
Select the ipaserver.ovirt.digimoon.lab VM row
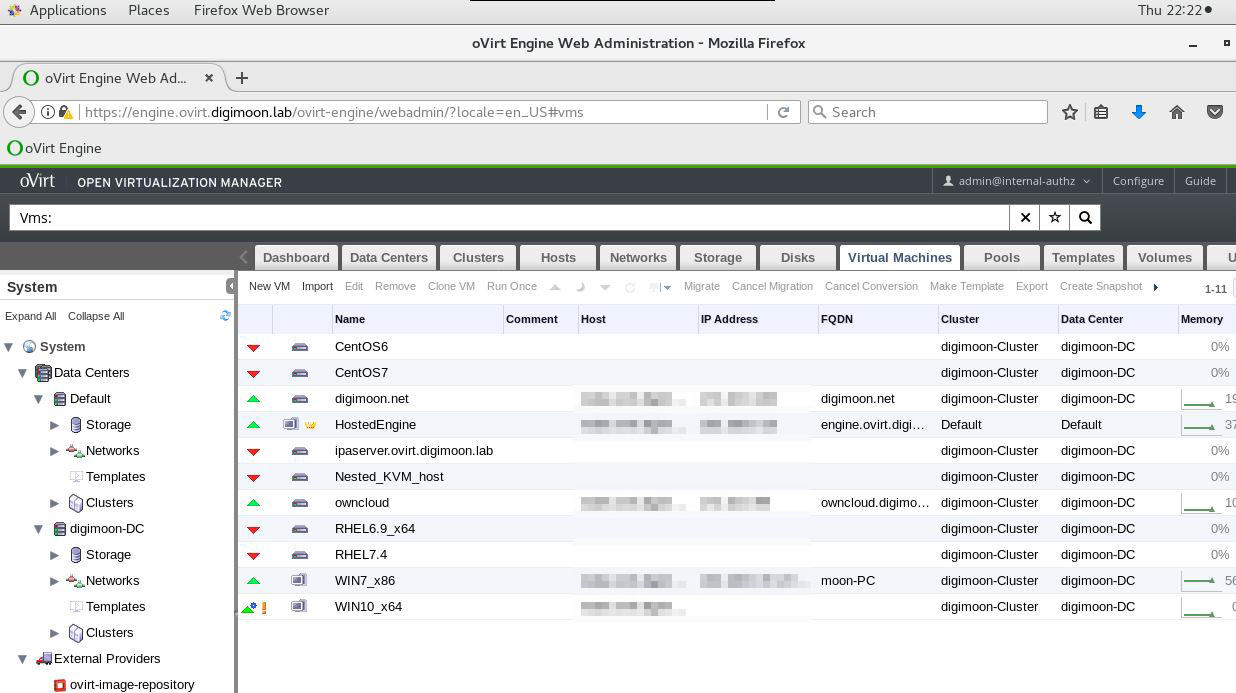pos(737,451)
